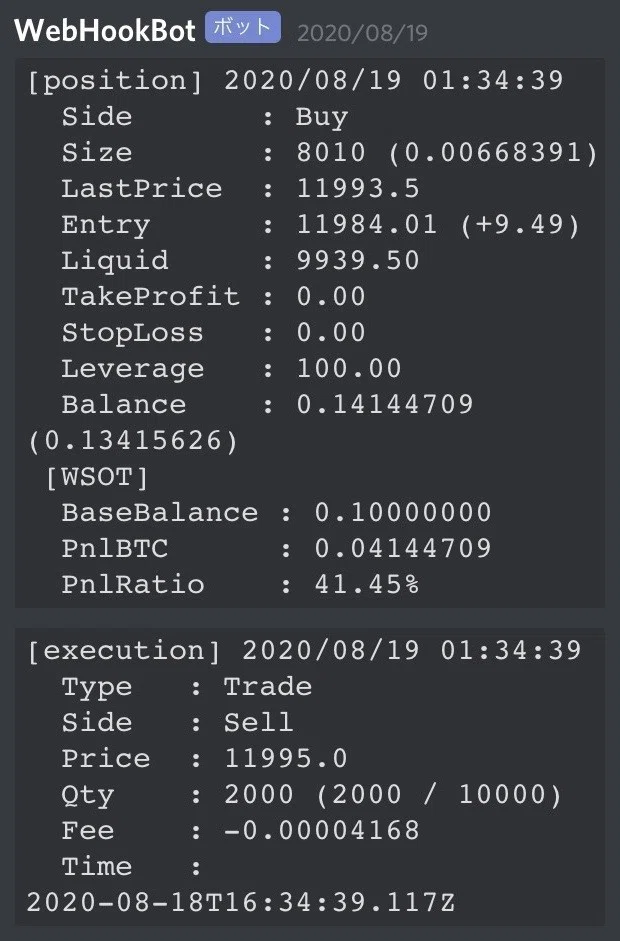Select the PnlBTC value 0.04144709
The height and width of the screenshot is (941, 620).
[x=403, y=549]
